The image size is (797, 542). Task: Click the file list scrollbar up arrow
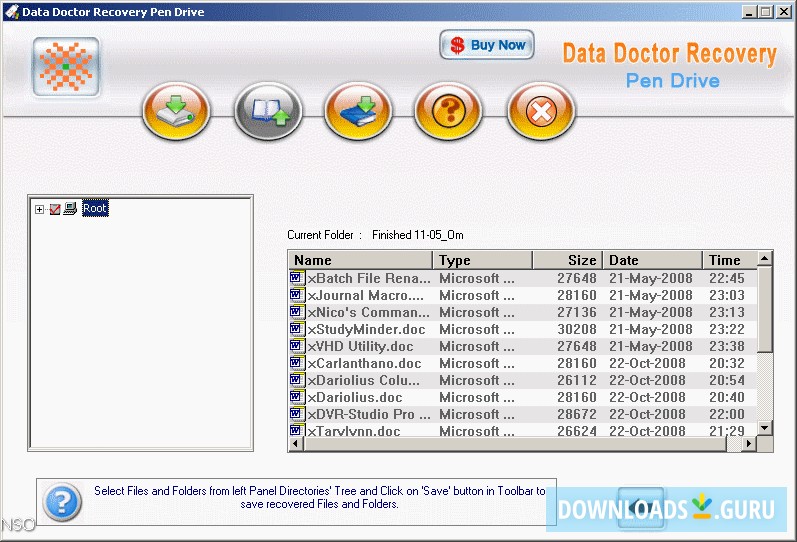click(x=765, y=260)
